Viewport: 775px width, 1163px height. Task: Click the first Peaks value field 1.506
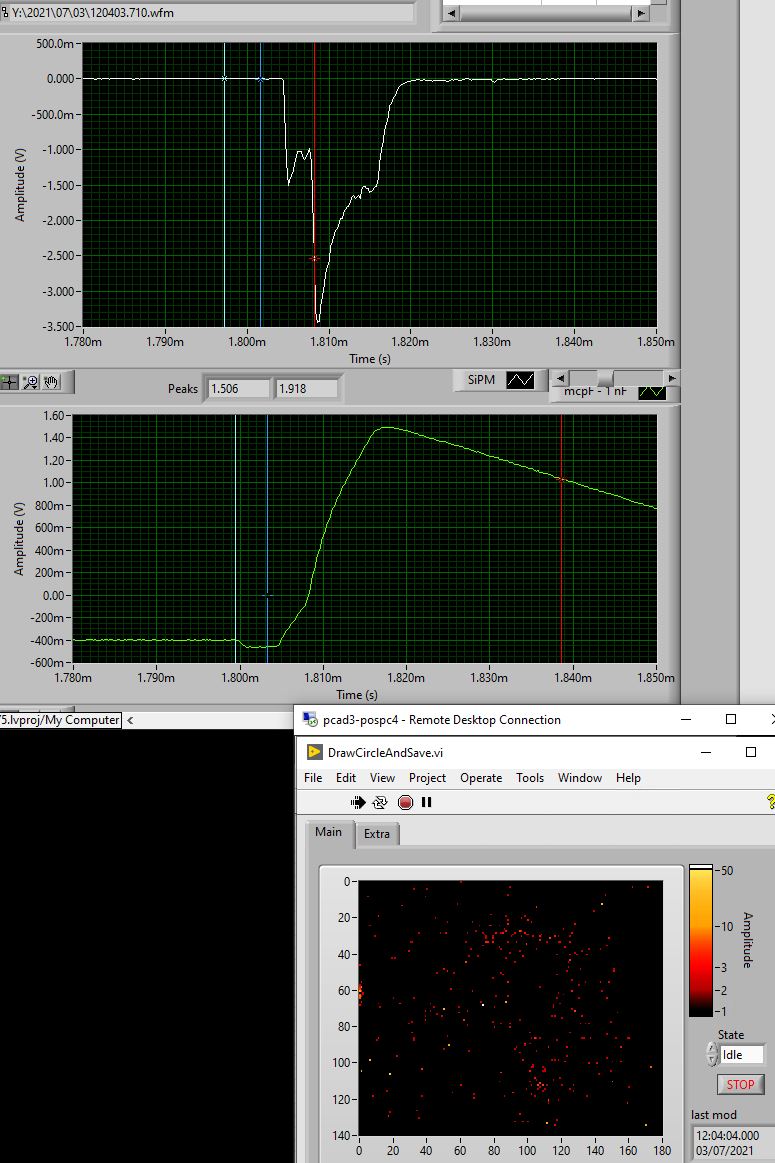tap(237, 388)
